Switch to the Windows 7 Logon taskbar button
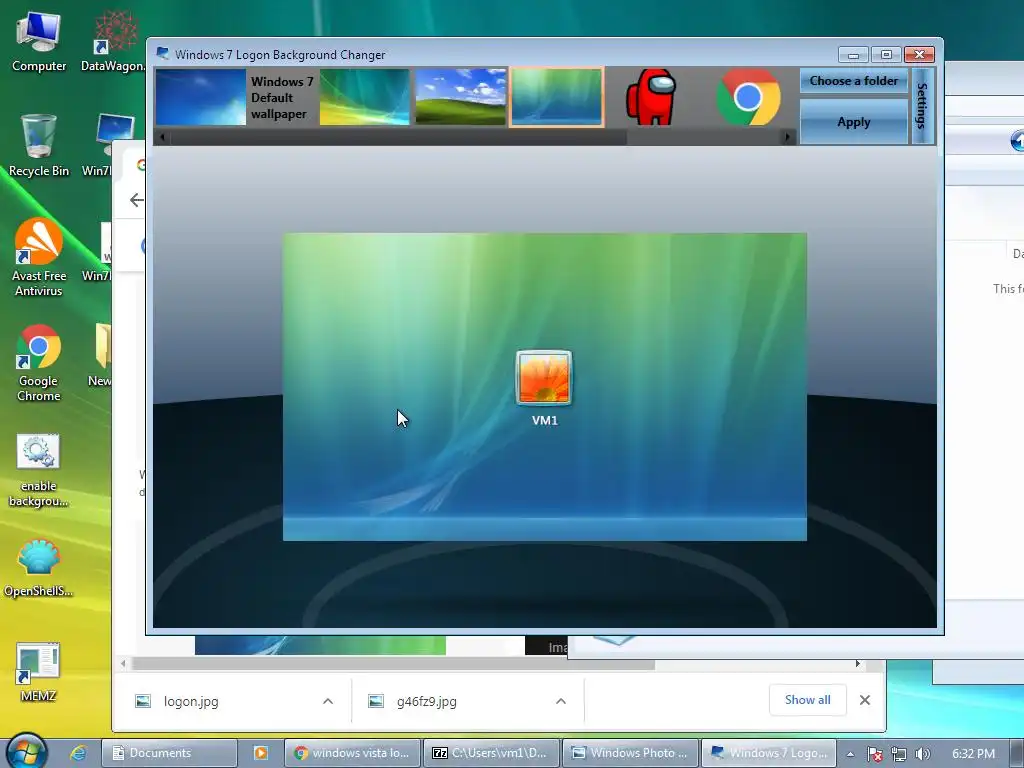Screen dimensions: 1024x768 coord(769,753)
